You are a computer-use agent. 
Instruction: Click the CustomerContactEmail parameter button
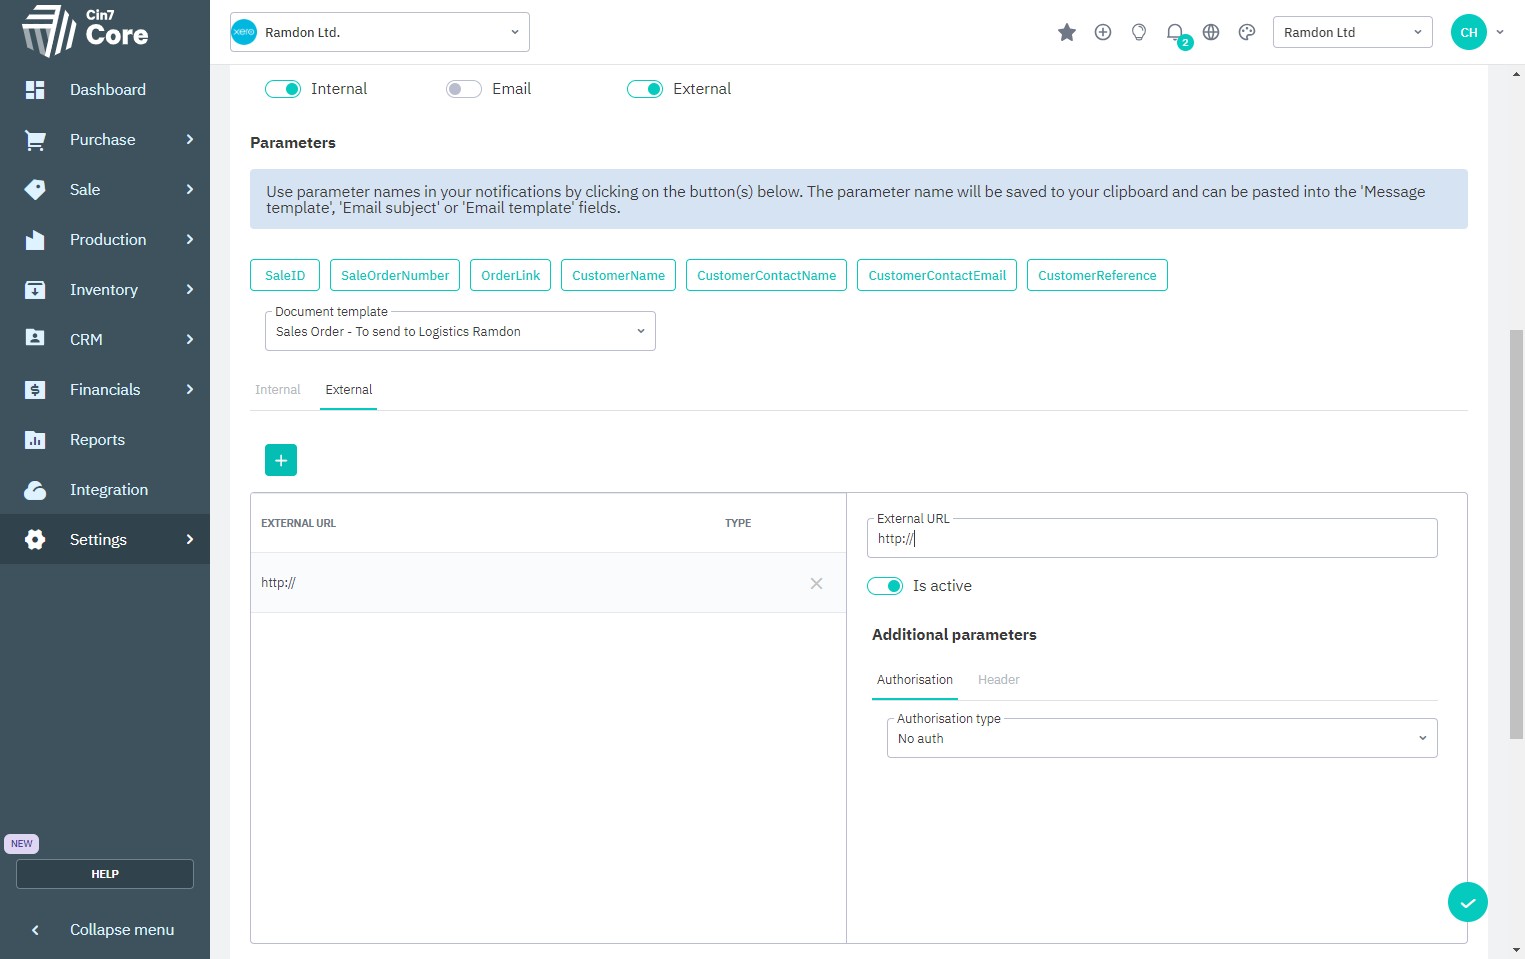[x=937, y=276]
